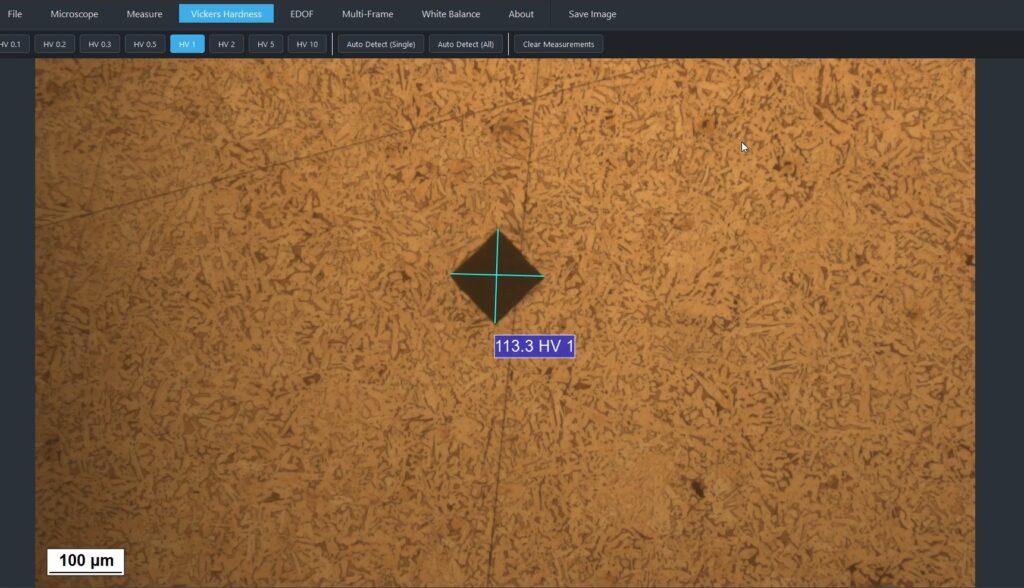Run Auto Detect (Single)
The height and width of the screenshot is (588, 1024).
click(x=380, y=44)
